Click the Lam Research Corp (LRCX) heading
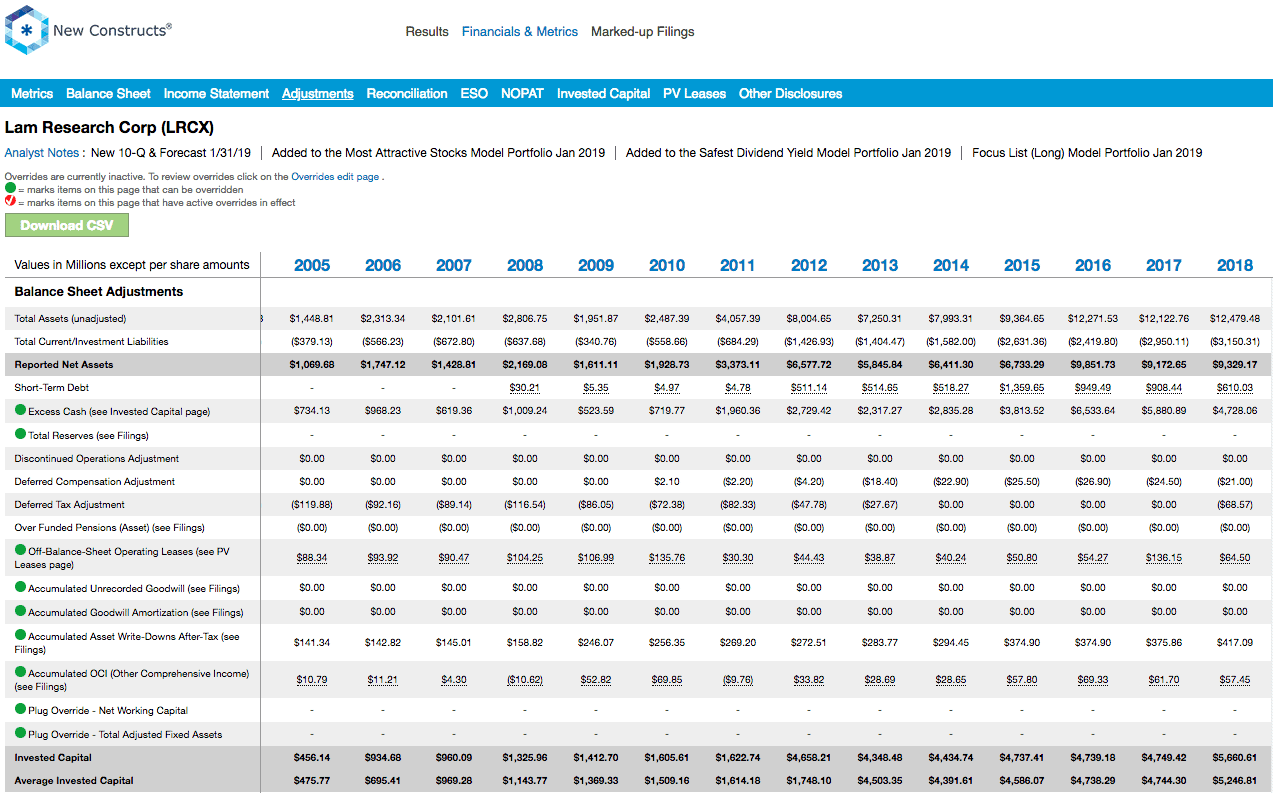 pos(109,128)
